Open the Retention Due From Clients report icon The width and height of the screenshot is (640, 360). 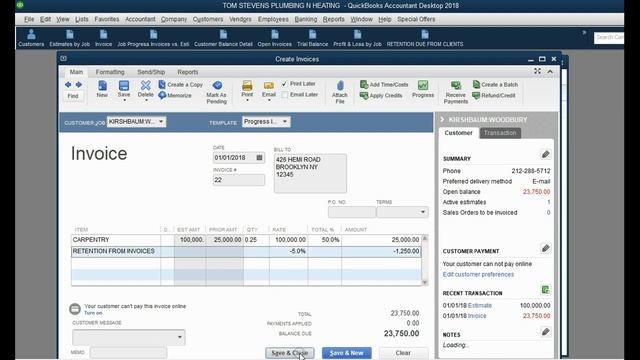[425, 38]
